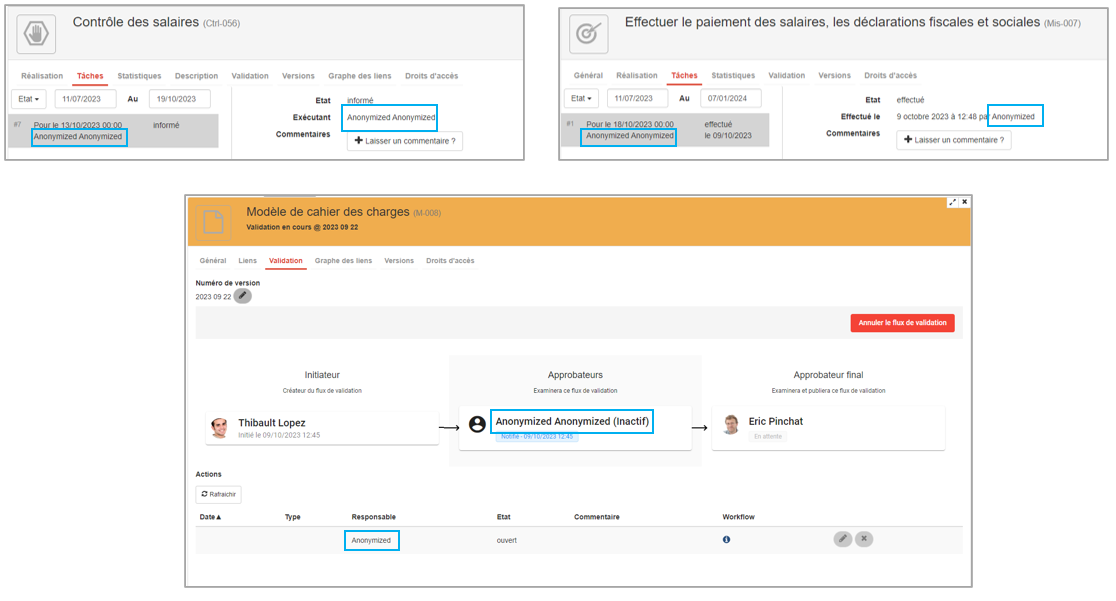Click Laisser un commentaire in Contrôle des salaires
Image resolution: width=1116 pixels, height=601 pixels.
(405, 141)
